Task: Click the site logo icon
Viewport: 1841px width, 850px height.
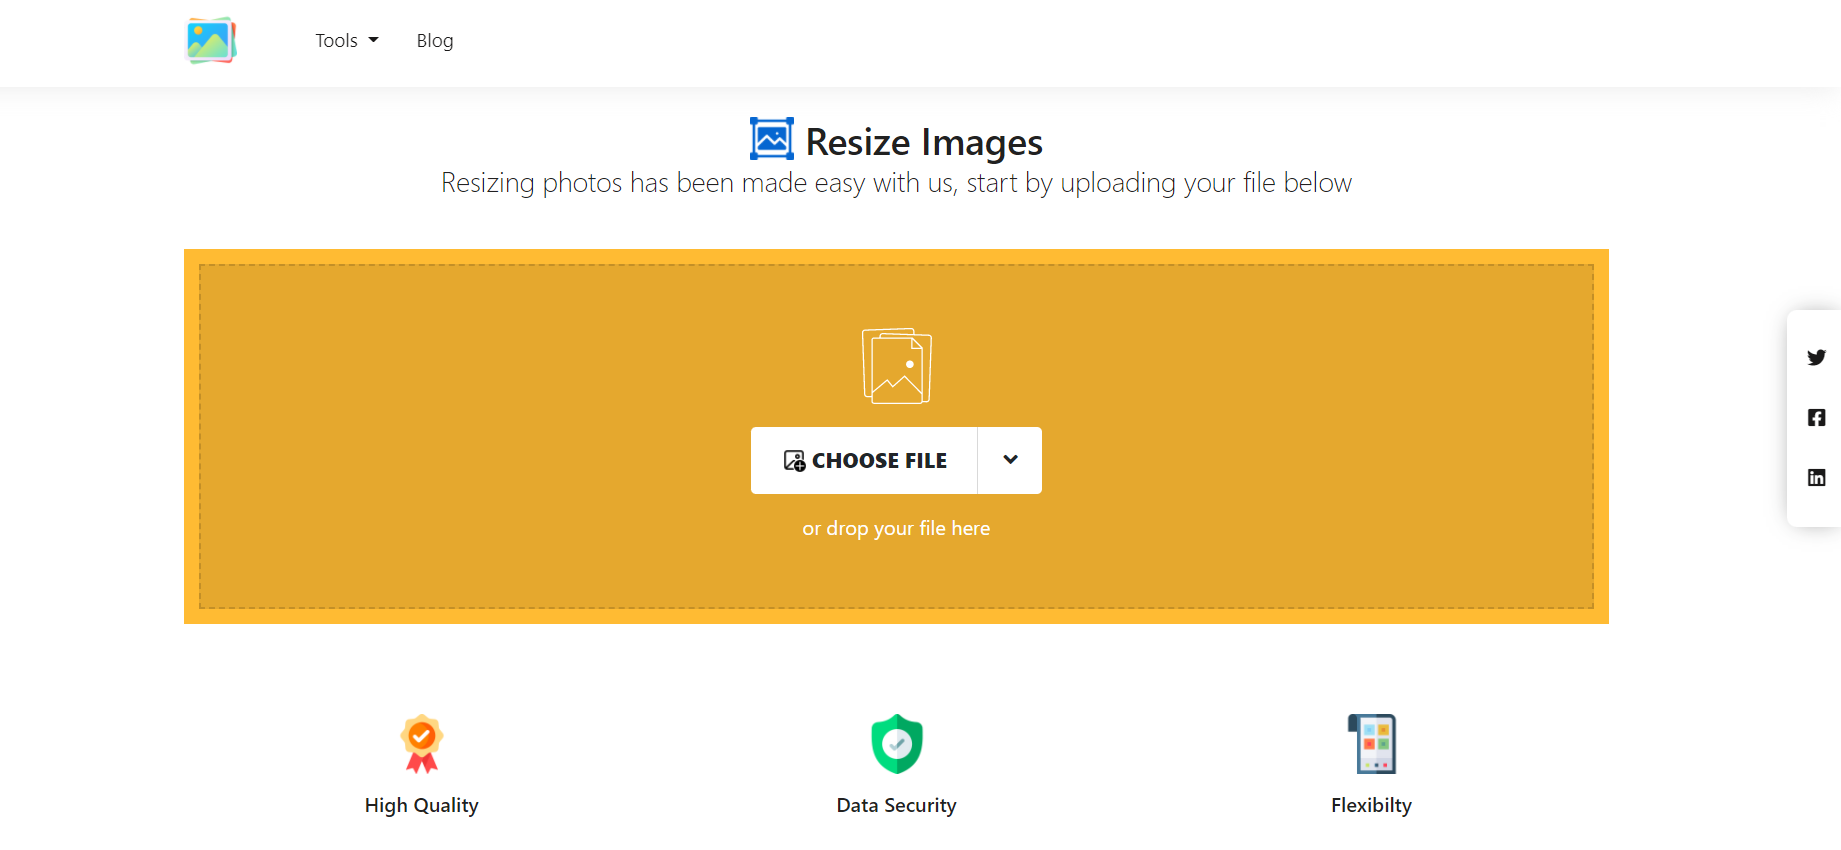Action: [x=211, y=41]
